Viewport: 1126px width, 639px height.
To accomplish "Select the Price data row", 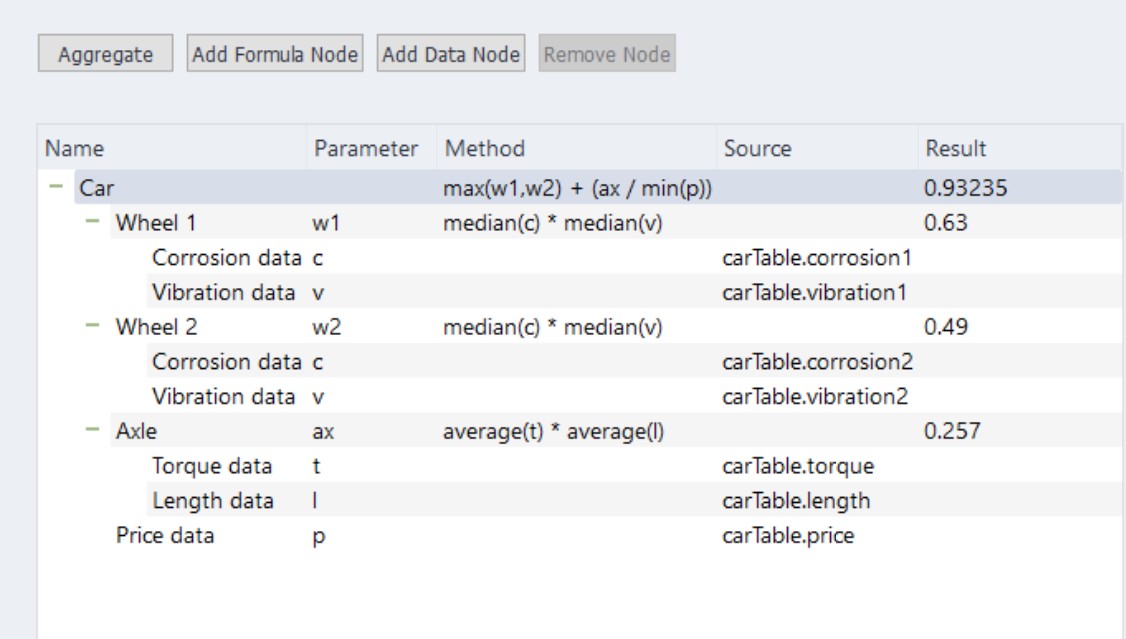I will click(165, 536).
